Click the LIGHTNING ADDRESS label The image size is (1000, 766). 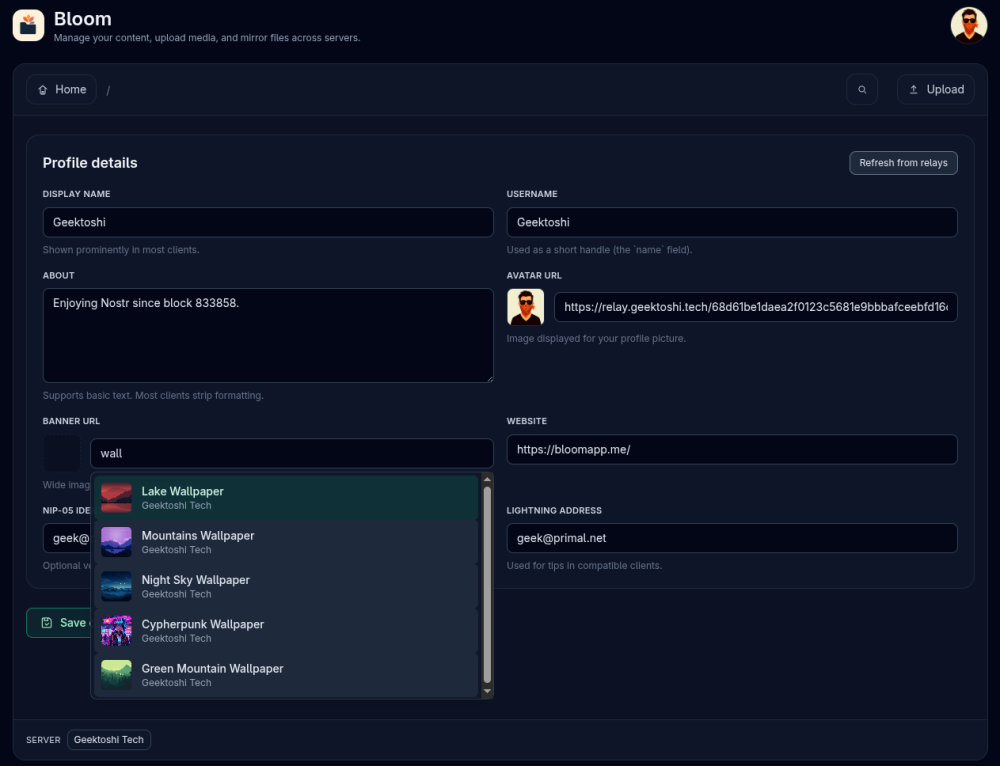(x=554, y=510)
